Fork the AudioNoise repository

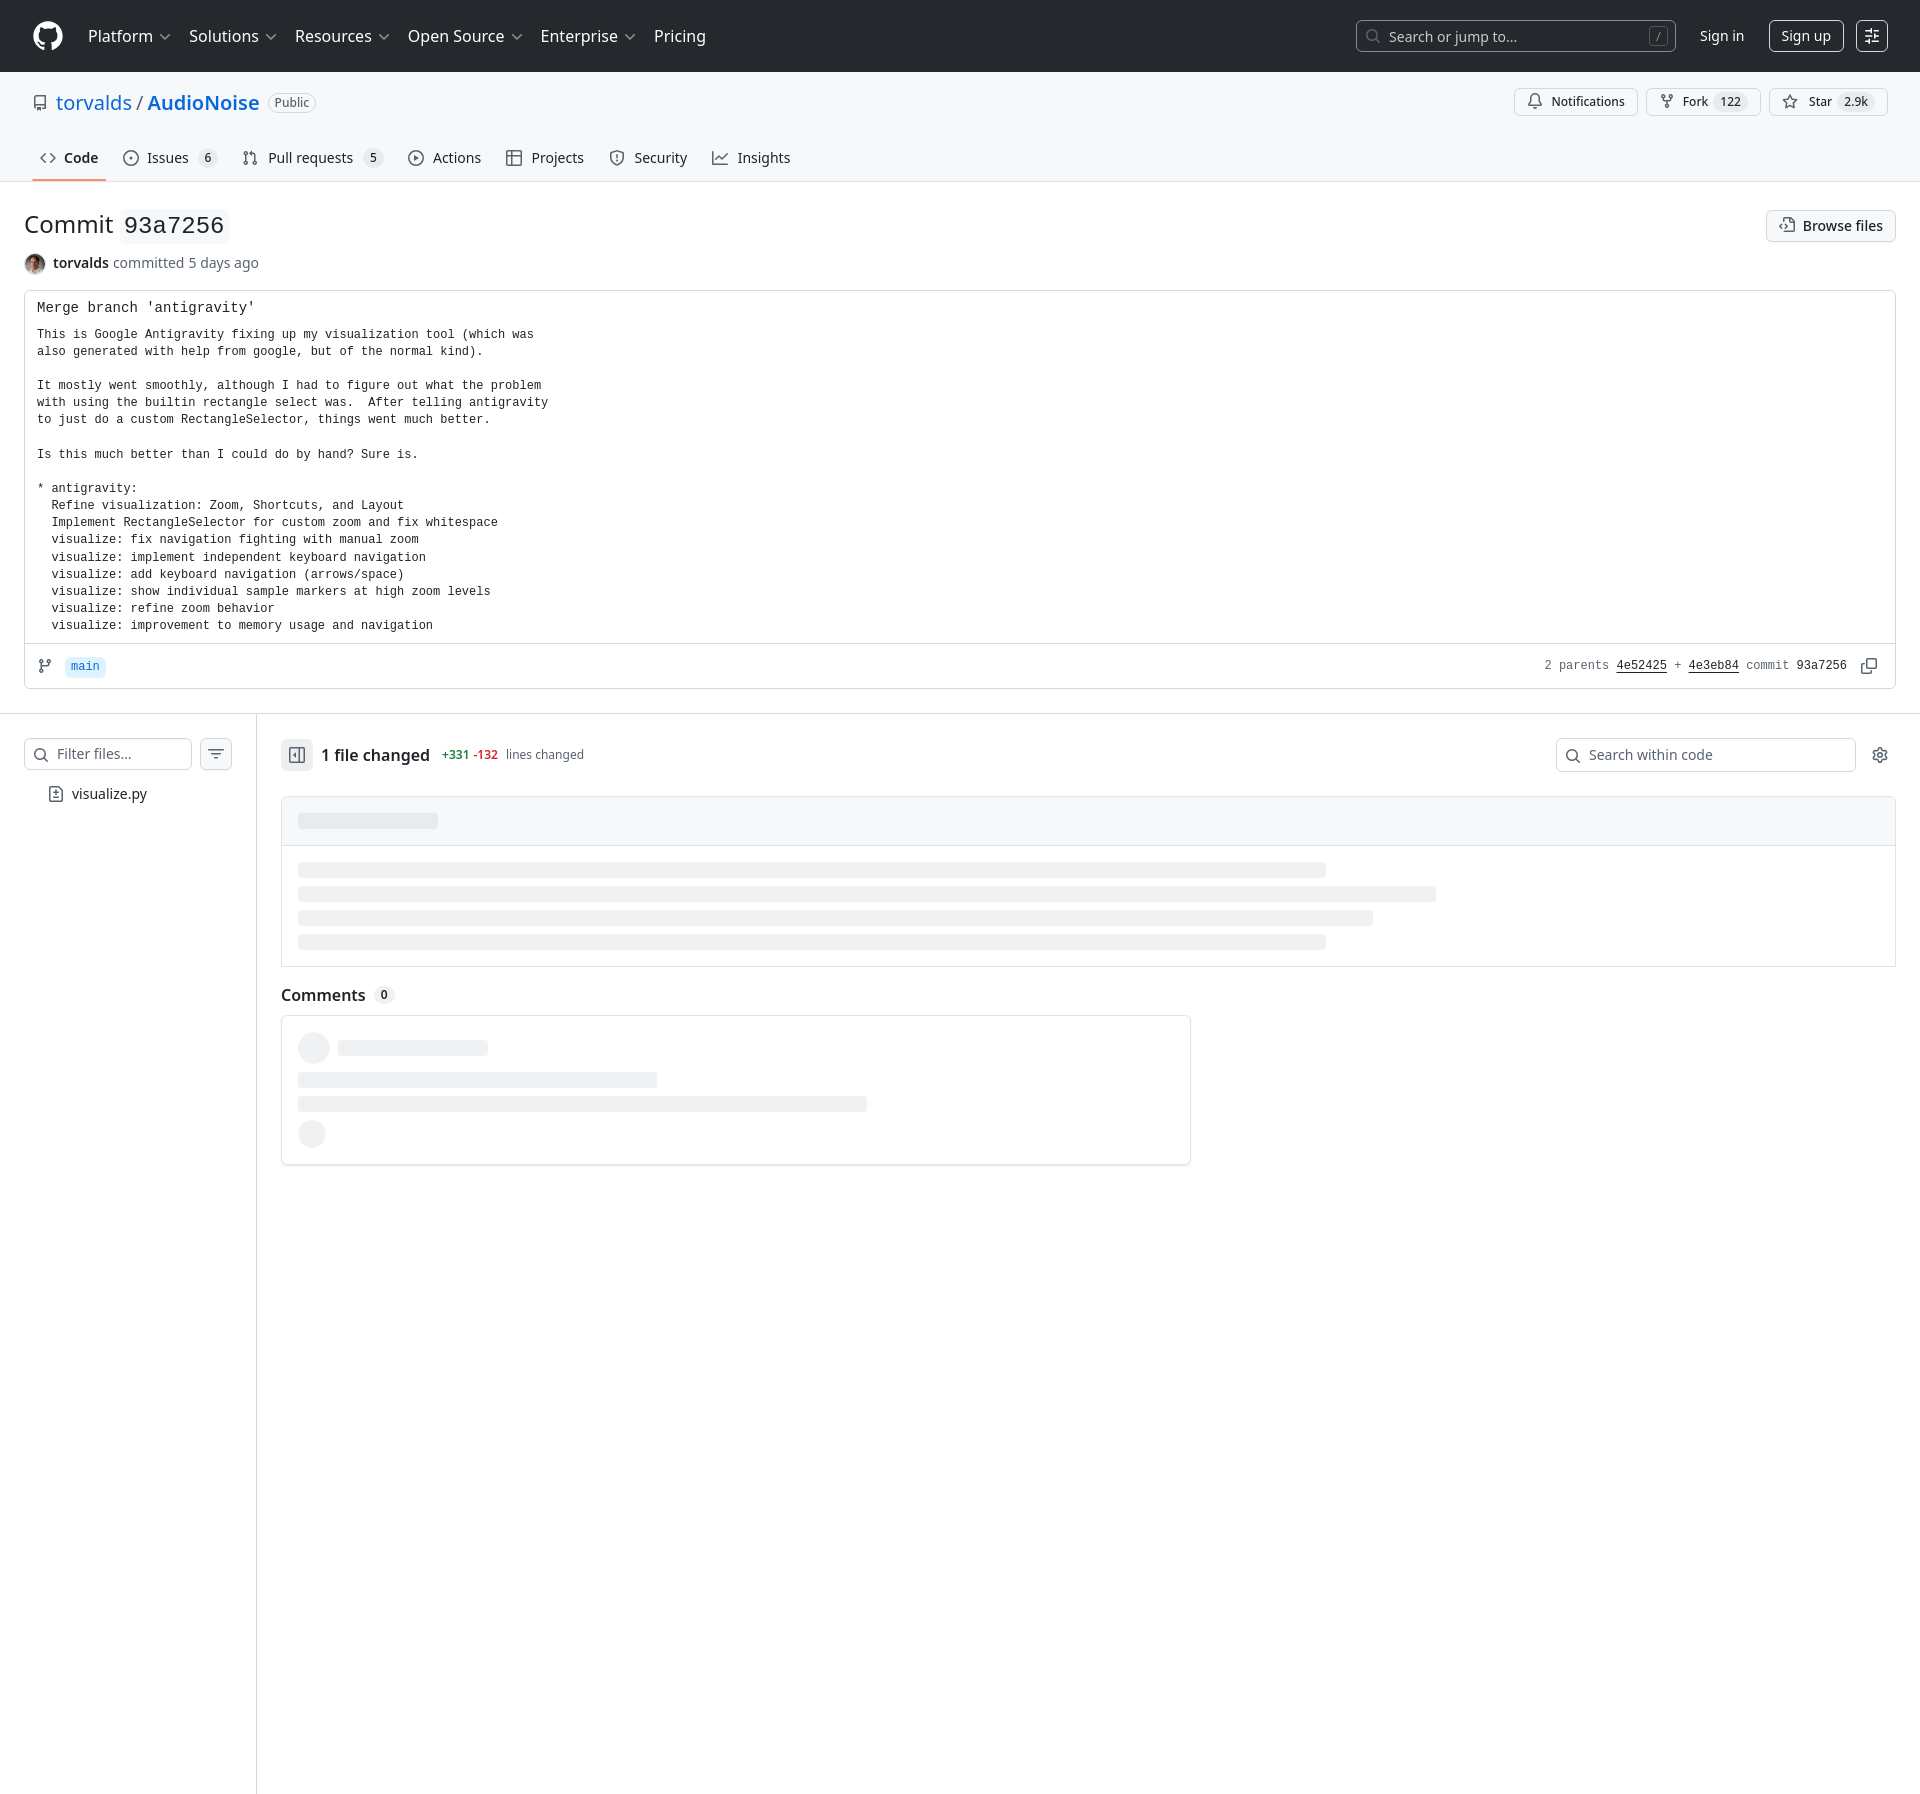1702,102
